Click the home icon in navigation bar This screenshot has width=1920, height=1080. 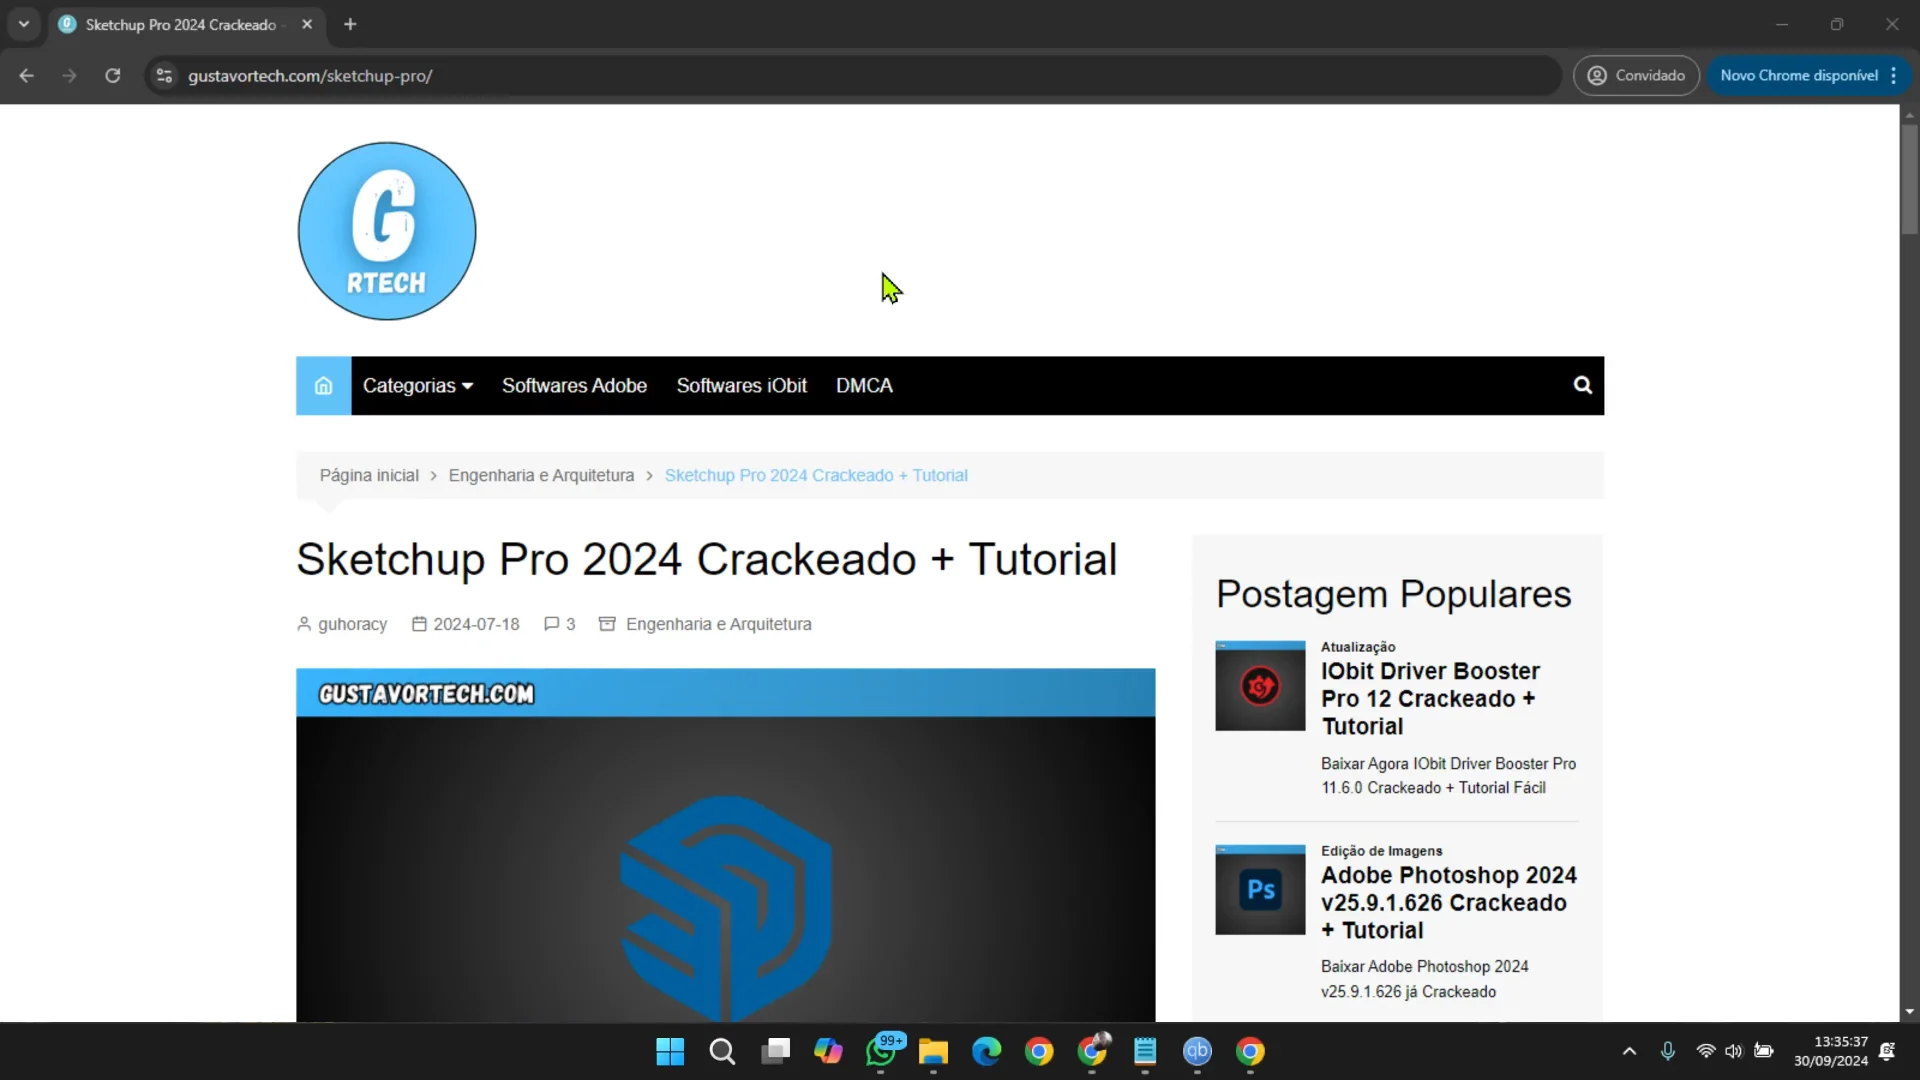[323, 386]
